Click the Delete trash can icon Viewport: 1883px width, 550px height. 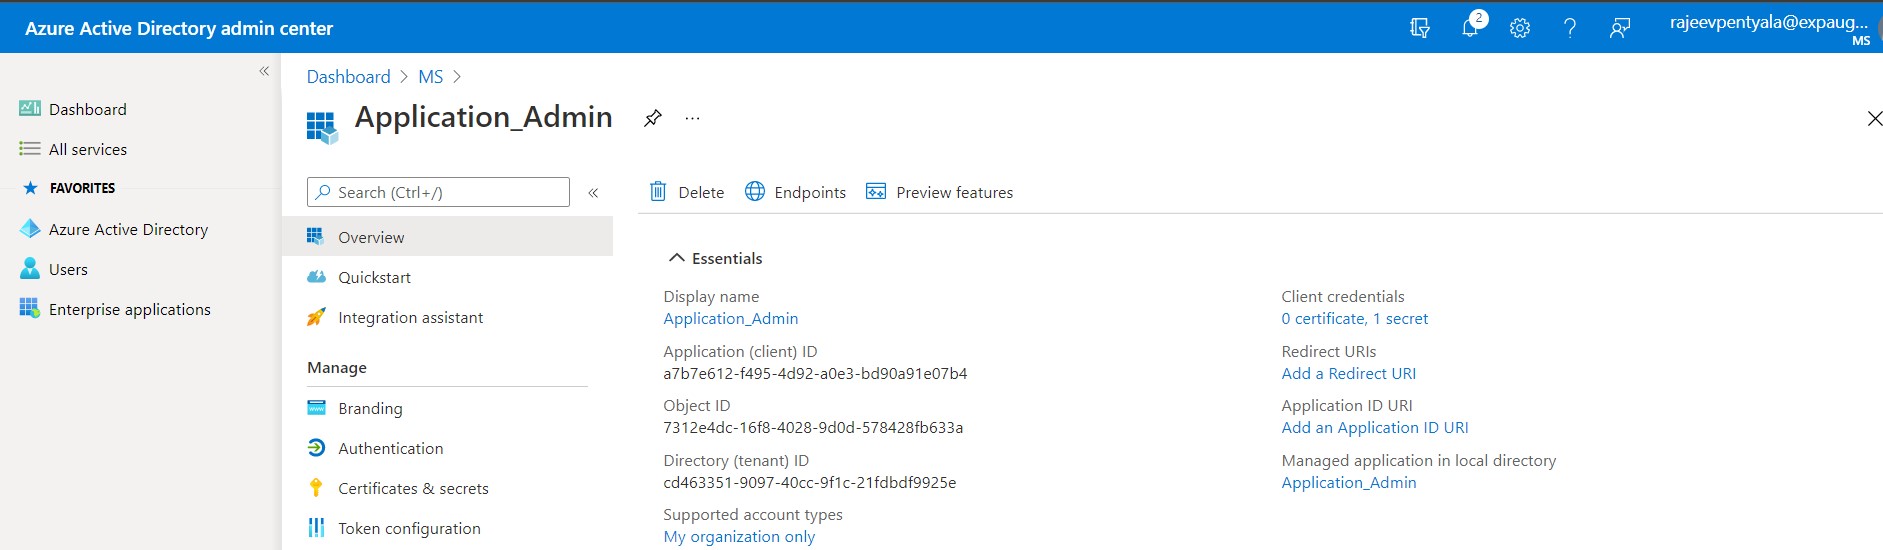[658, 191]
